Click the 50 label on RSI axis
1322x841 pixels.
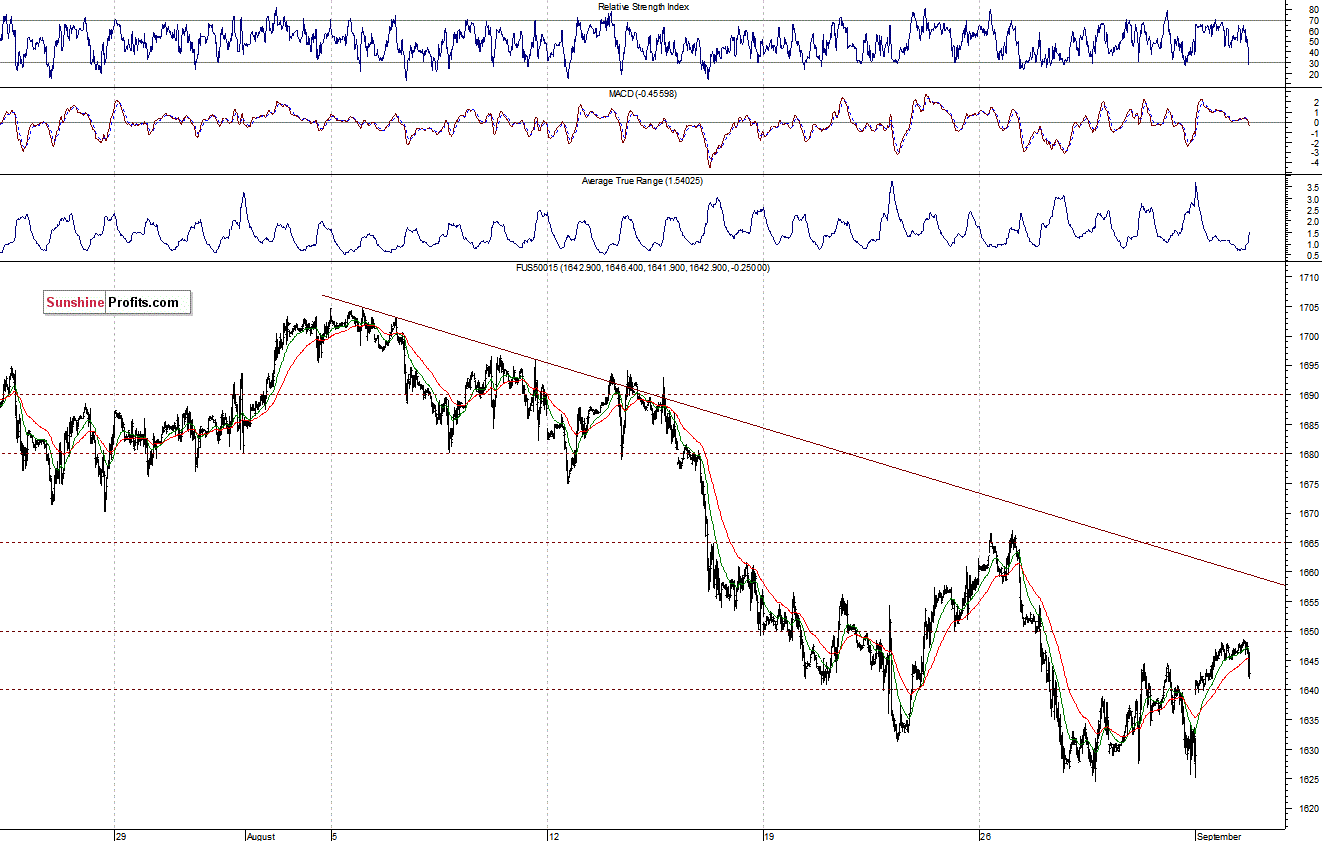pyautogui.click(x=1312, y=41)
